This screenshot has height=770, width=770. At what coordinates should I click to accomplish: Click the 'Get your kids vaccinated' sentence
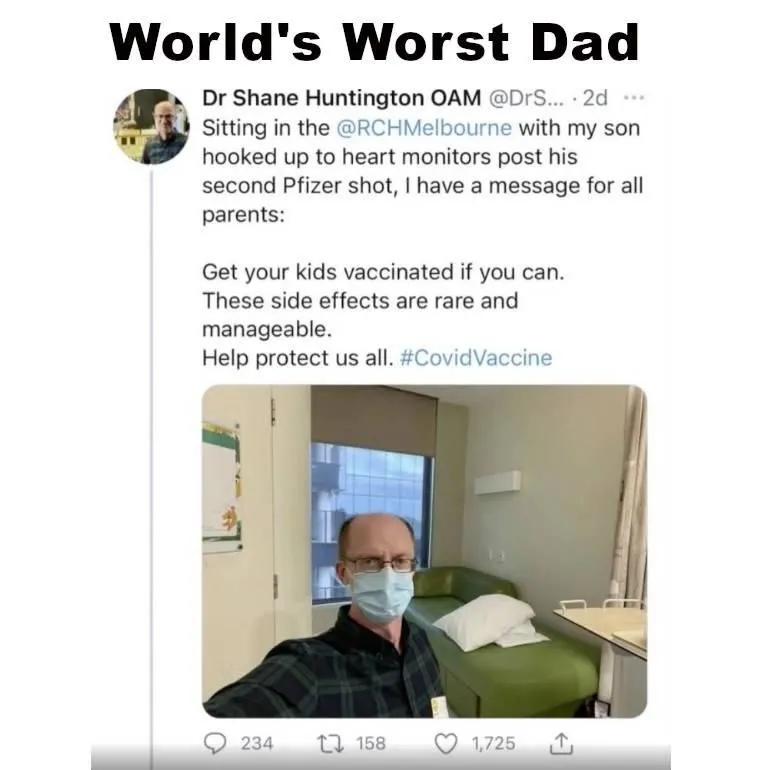click(383, 272)
